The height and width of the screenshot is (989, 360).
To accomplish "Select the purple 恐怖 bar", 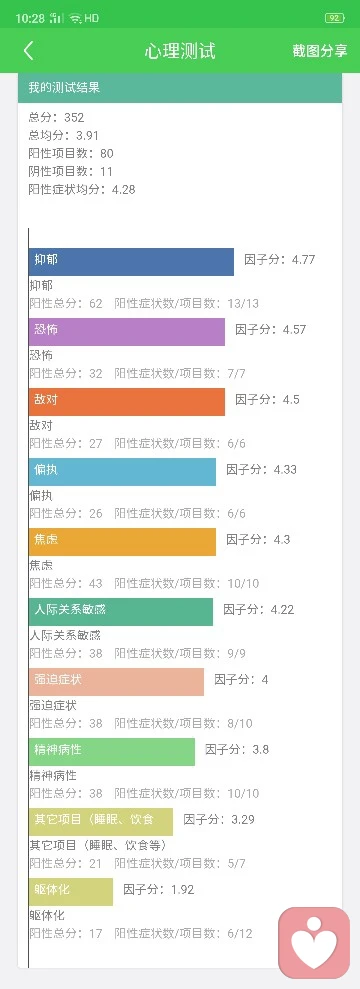I will 127,332.
